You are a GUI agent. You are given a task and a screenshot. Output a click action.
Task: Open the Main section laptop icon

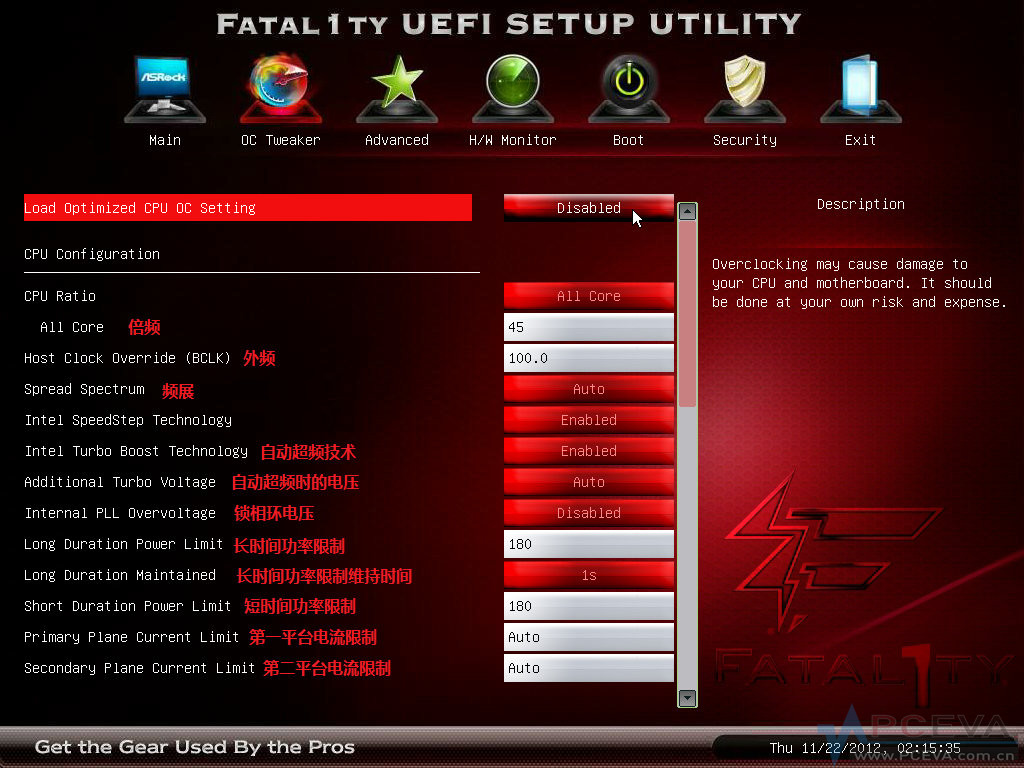[165, 89]
